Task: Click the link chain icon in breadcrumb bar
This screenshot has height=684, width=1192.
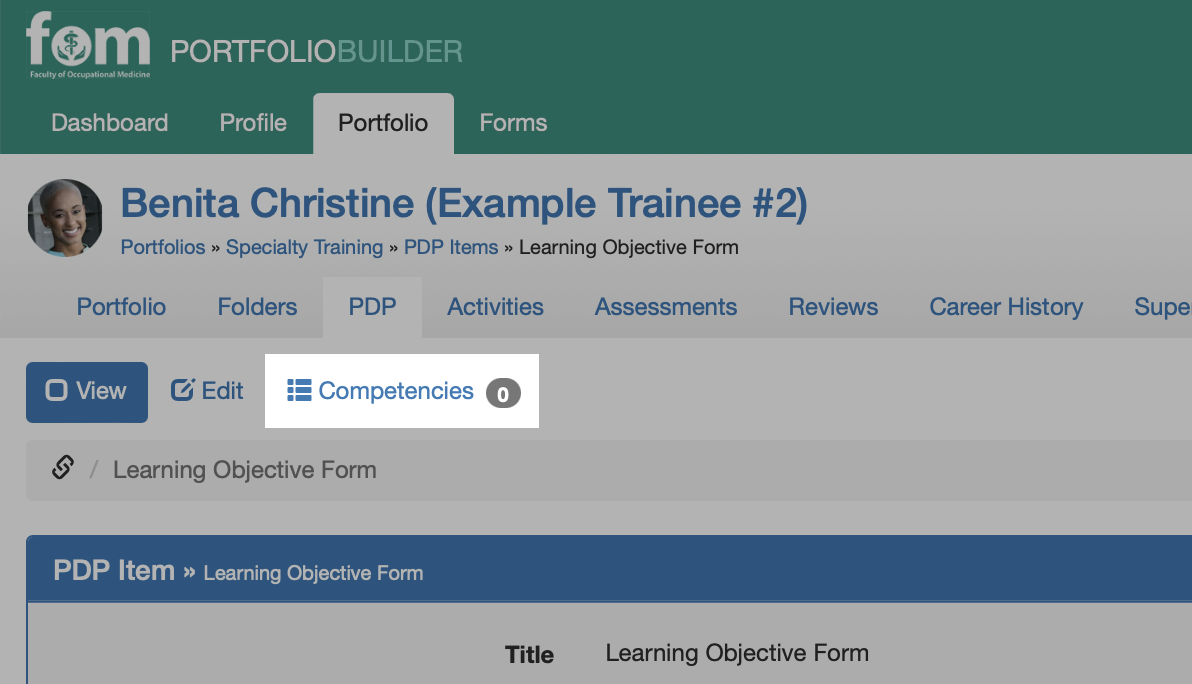Action: (x=63, y=467)
